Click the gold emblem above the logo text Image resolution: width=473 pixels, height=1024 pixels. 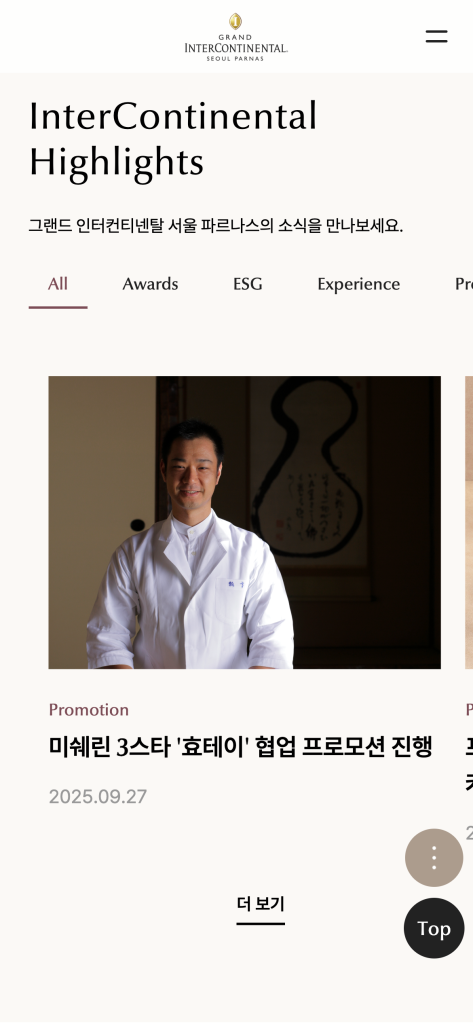coord(235,22)
